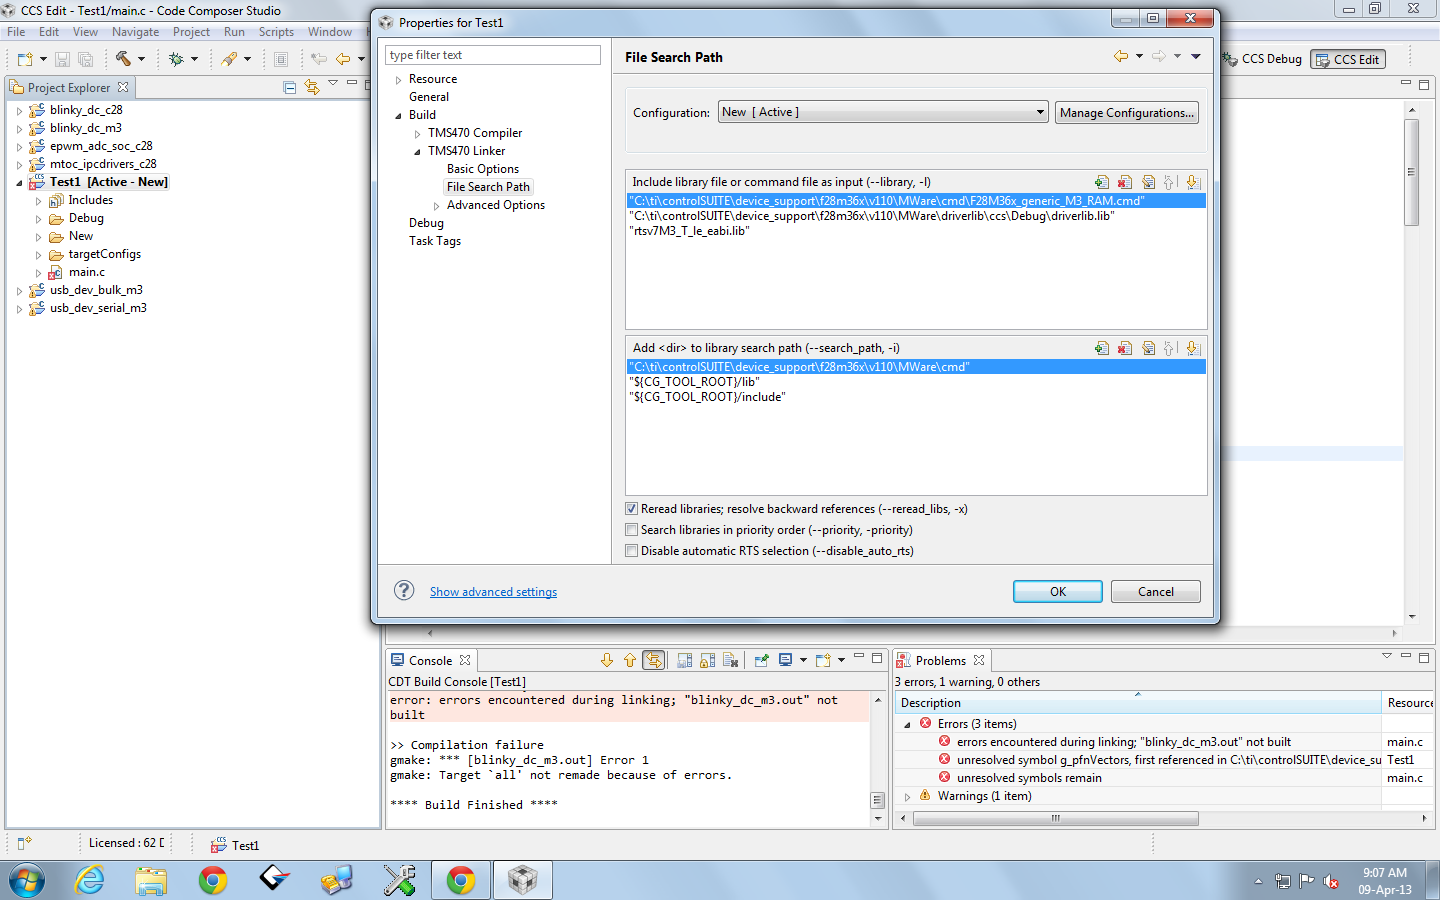Select Task Tags in the properties tree
1440x900 pixels.
point(435,241)
